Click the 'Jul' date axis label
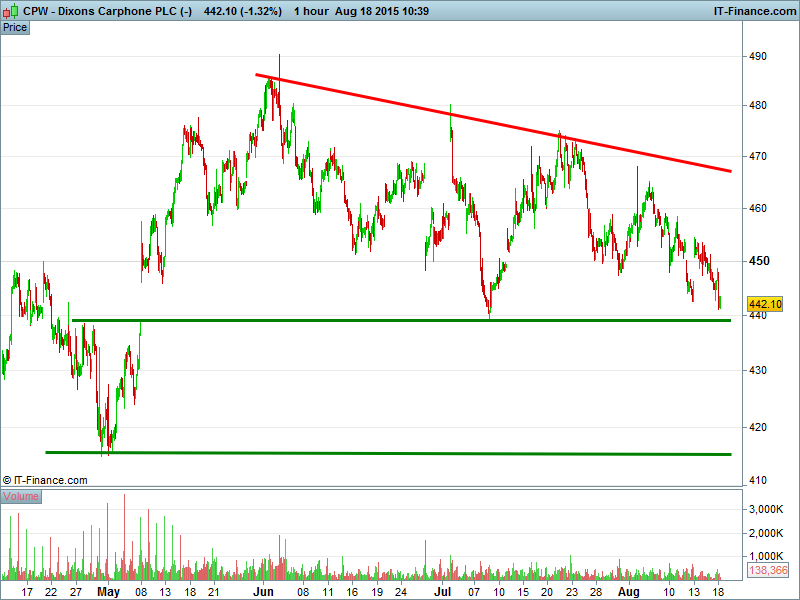This screenshot has height=600, width=800. (x=442, y=592)
